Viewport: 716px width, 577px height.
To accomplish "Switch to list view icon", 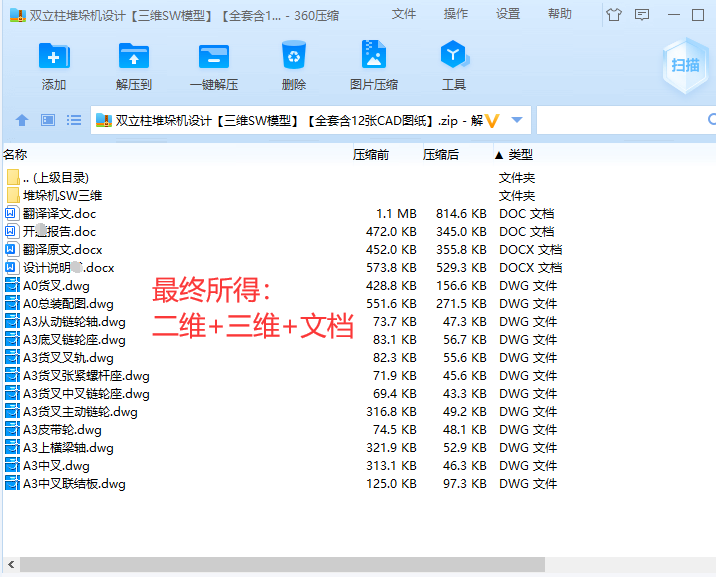I will coord(74,120).
